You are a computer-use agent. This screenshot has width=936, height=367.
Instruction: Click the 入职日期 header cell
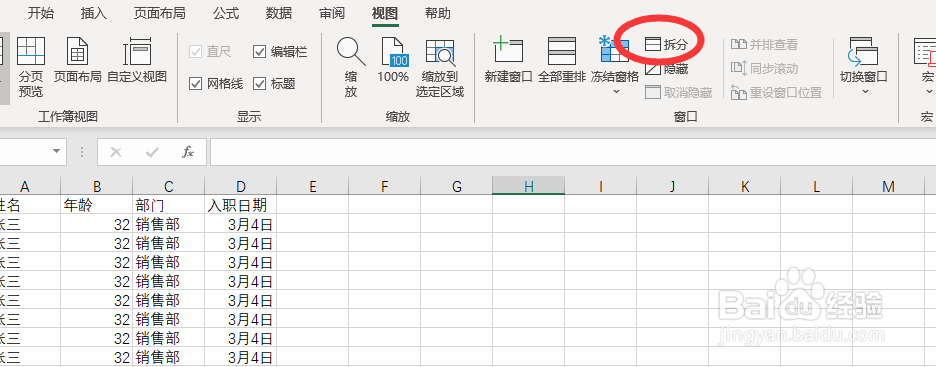click(241, 205)
